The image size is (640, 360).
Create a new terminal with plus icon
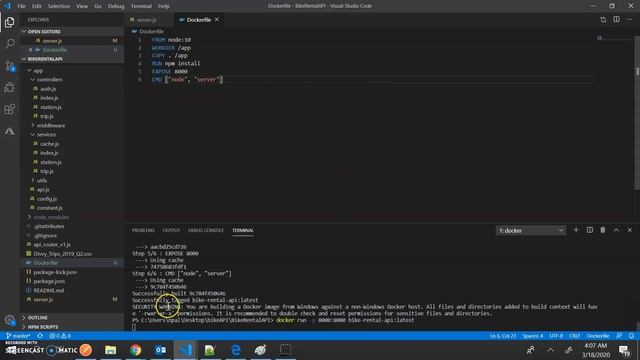pyautogui.click(x=576, y=230)
